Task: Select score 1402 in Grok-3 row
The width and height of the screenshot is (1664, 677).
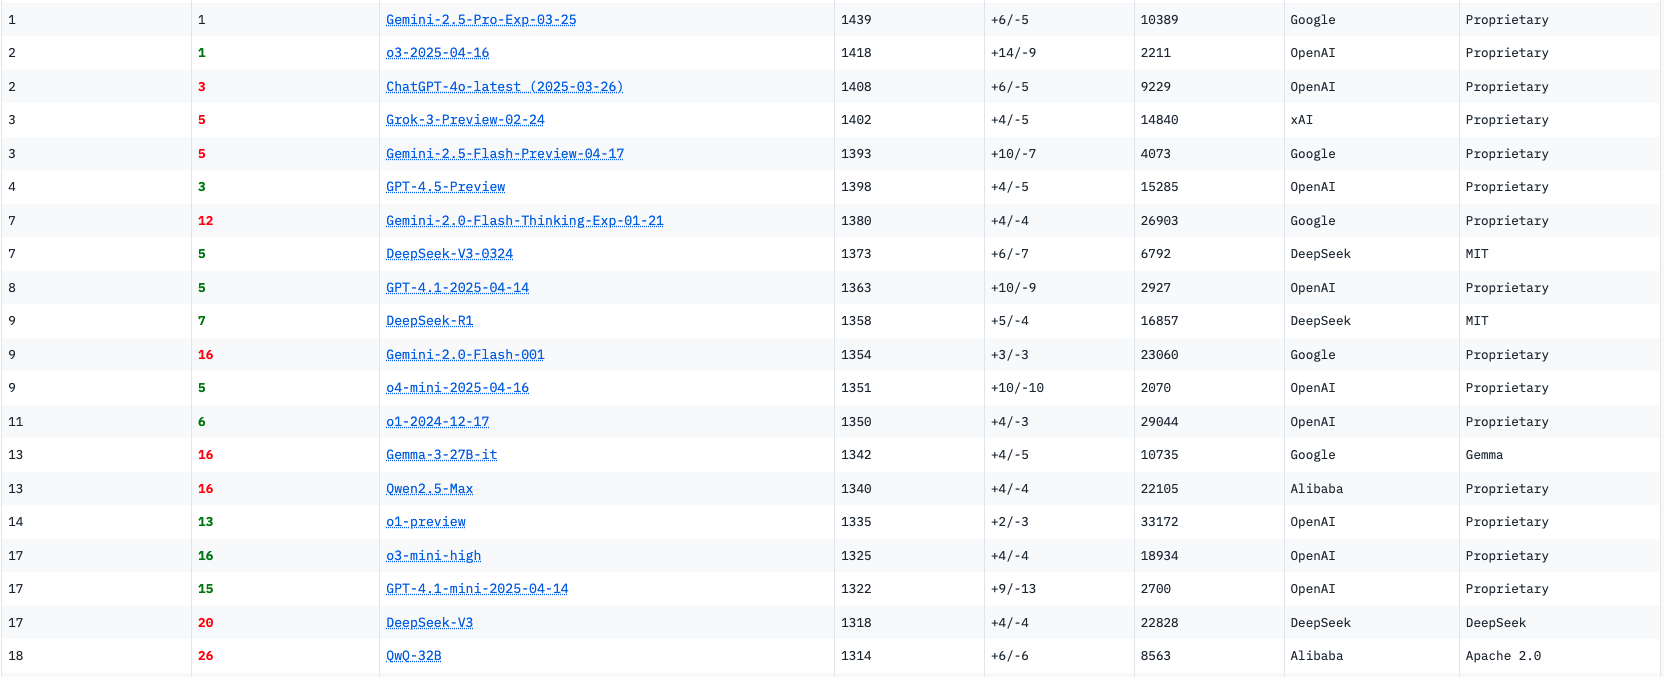Action: [x=856, y=120]
